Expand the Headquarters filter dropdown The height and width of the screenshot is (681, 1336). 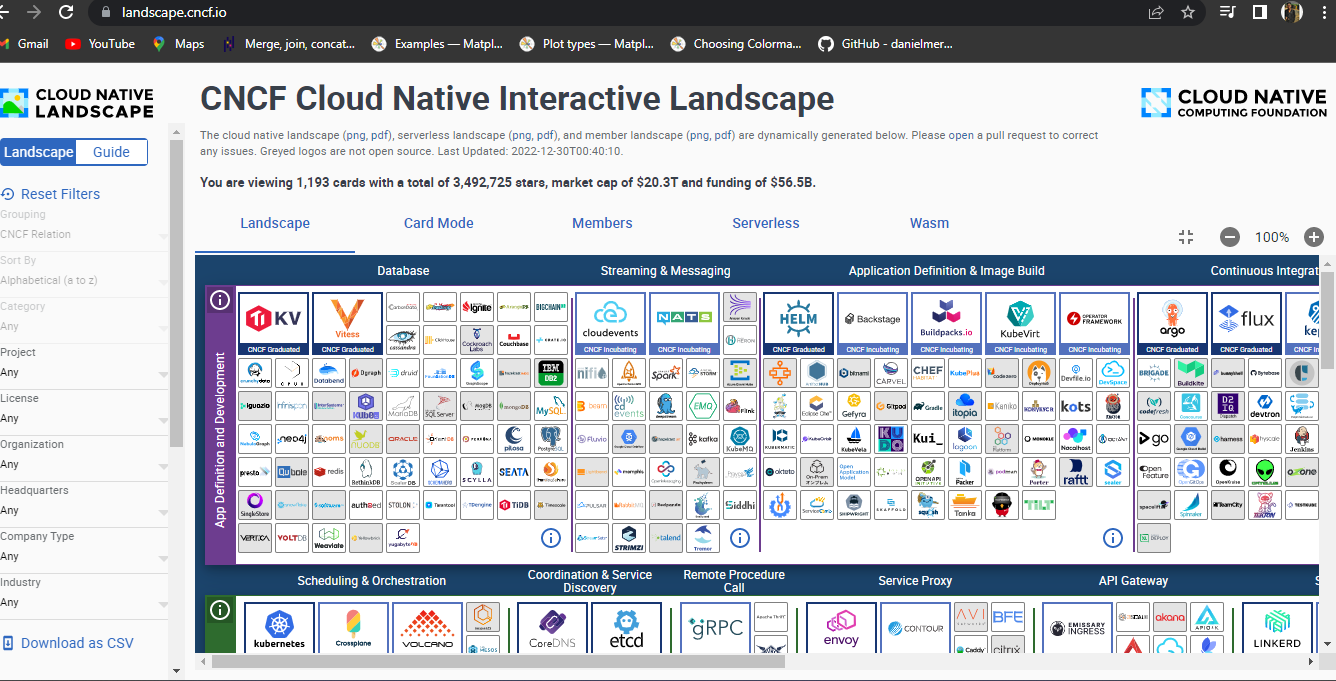[85, 510]
